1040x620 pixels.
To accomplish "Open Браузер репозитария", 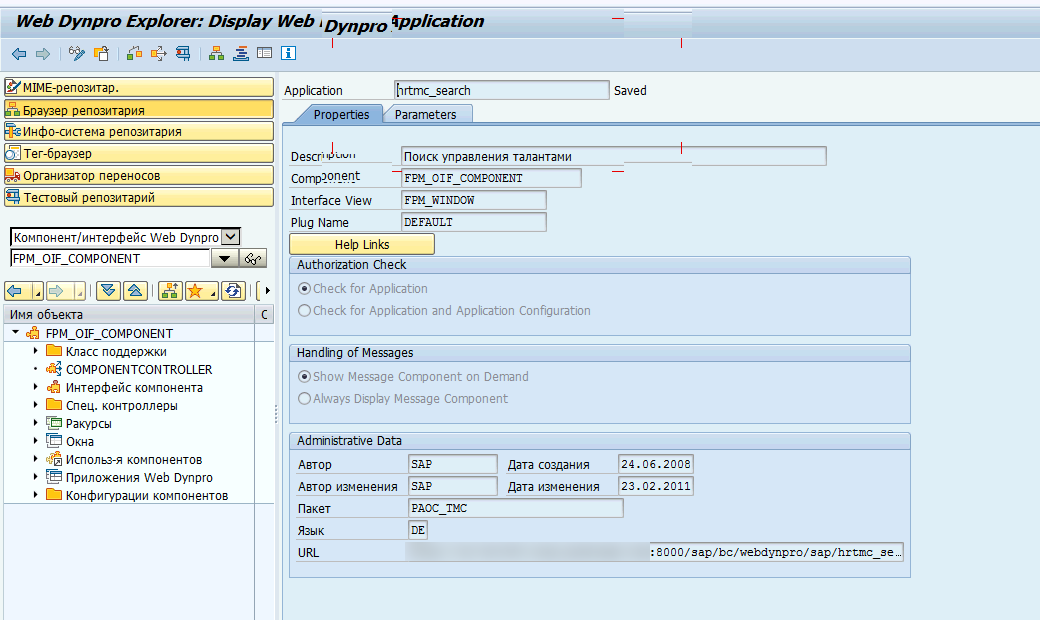I will 139,109.
